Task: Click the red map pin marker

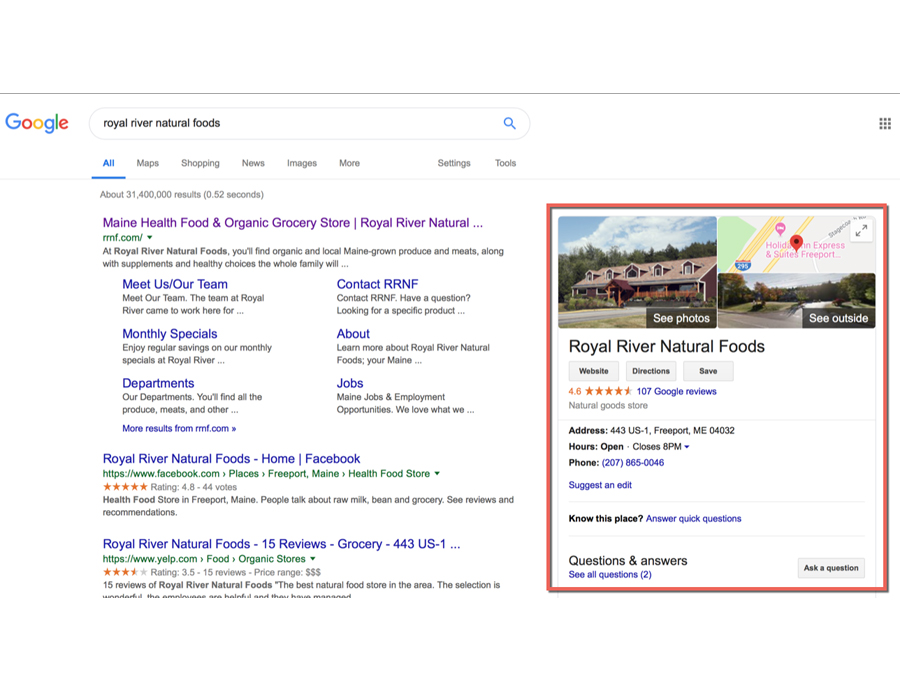Action: pyautogui.click(x=796, y=242)
